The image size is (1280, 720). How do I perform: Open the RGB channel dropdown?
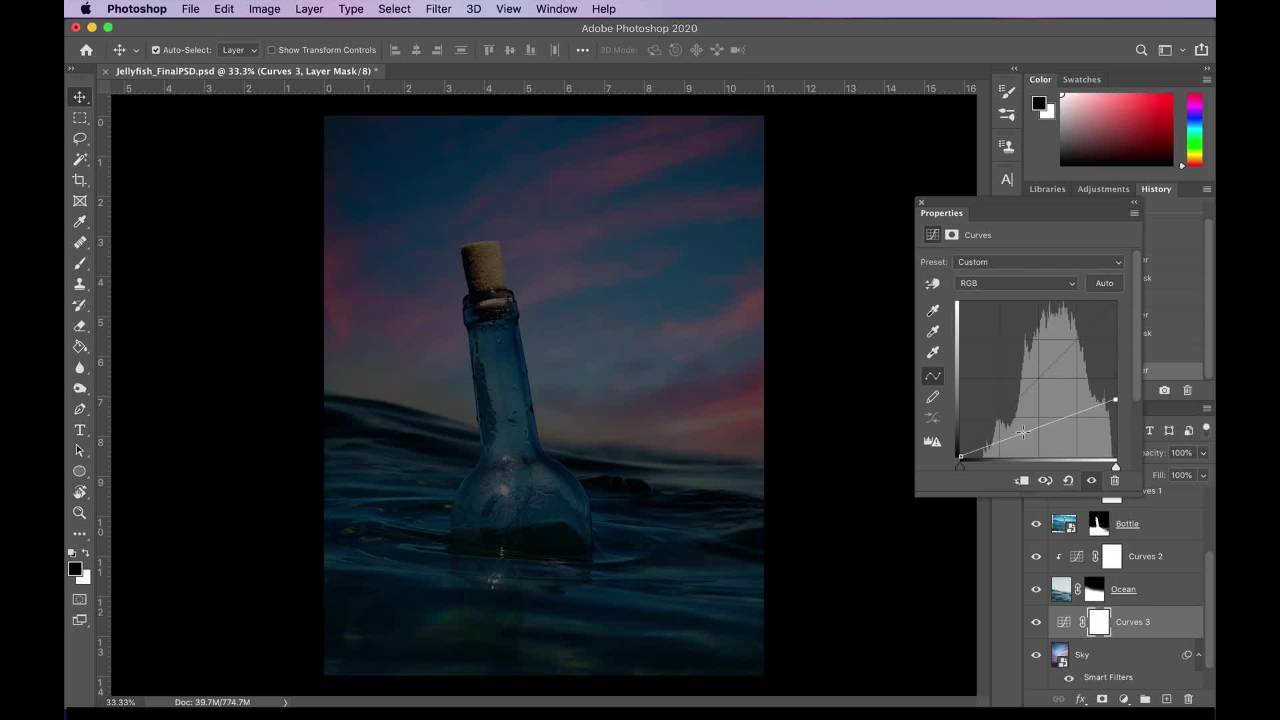[1016, 283]
